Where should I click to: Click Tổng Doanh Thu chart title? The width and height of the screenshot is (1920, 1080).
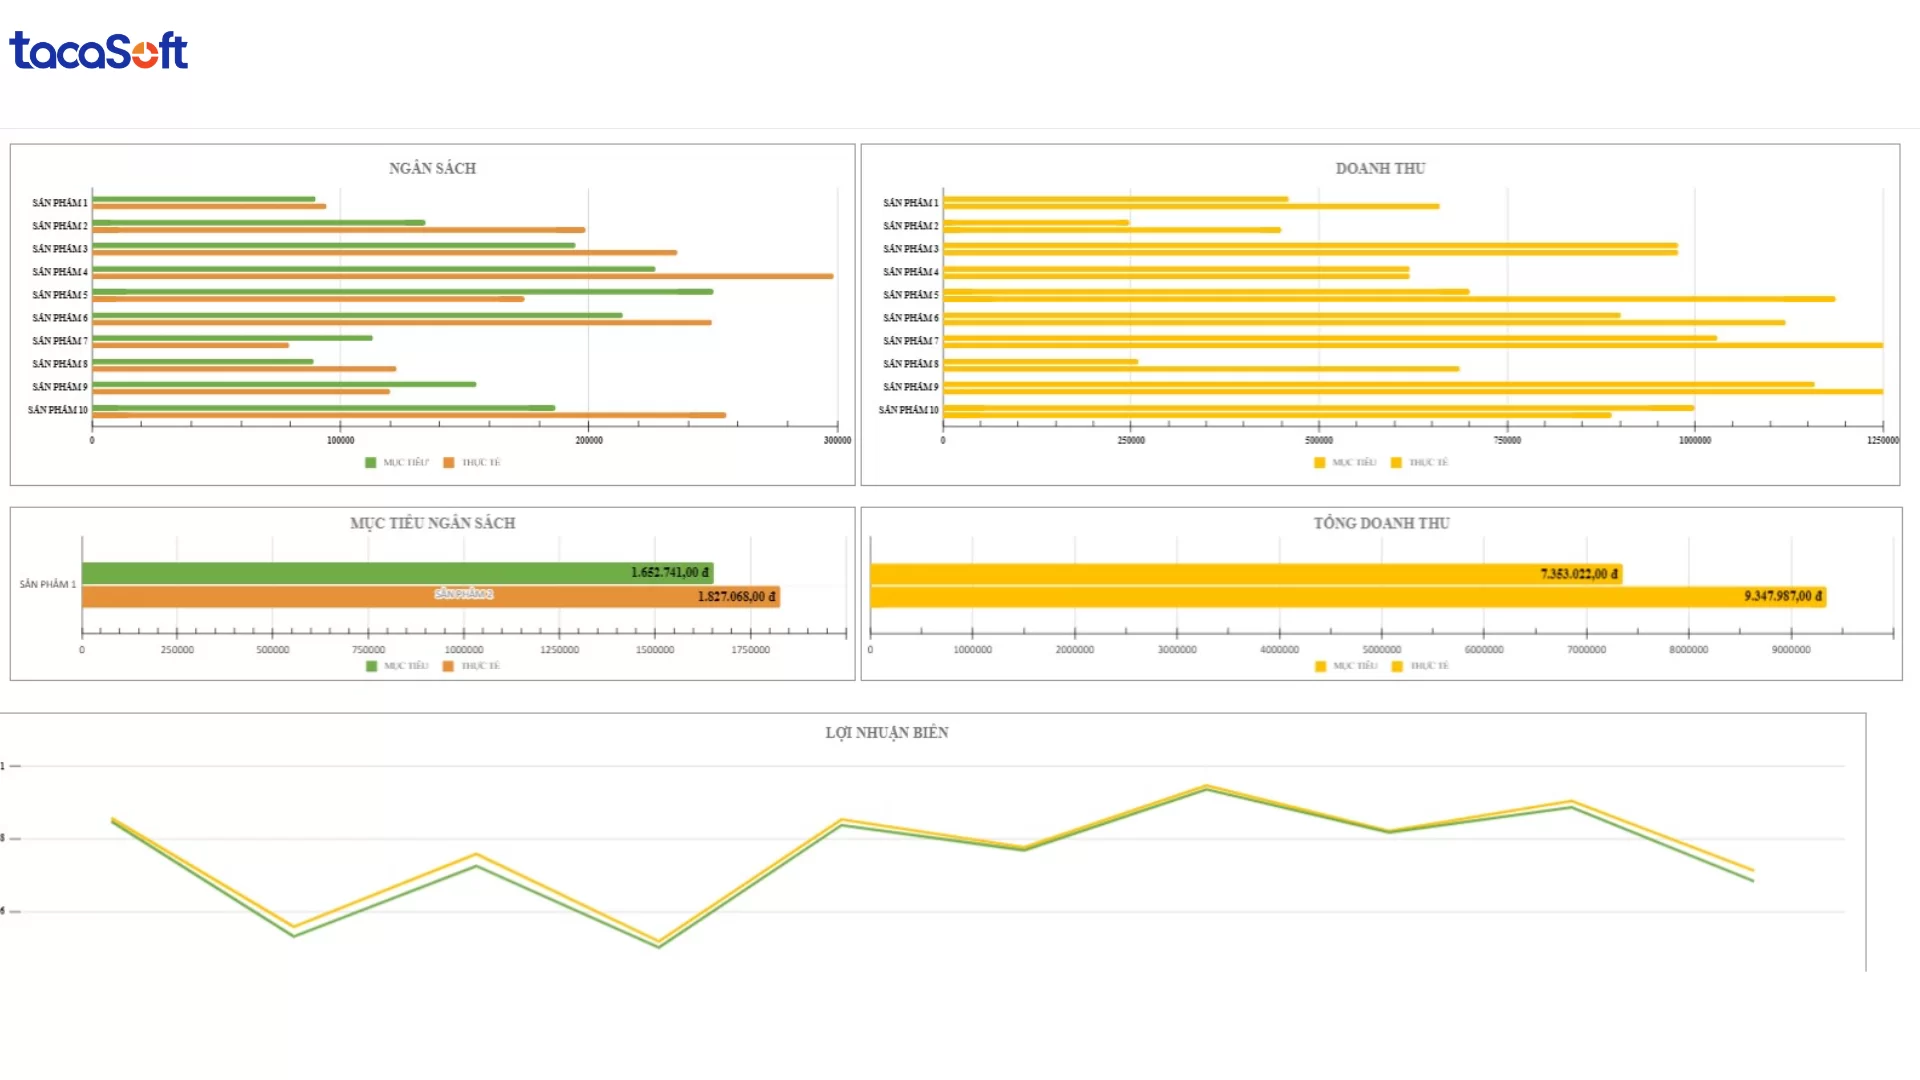1381,523
